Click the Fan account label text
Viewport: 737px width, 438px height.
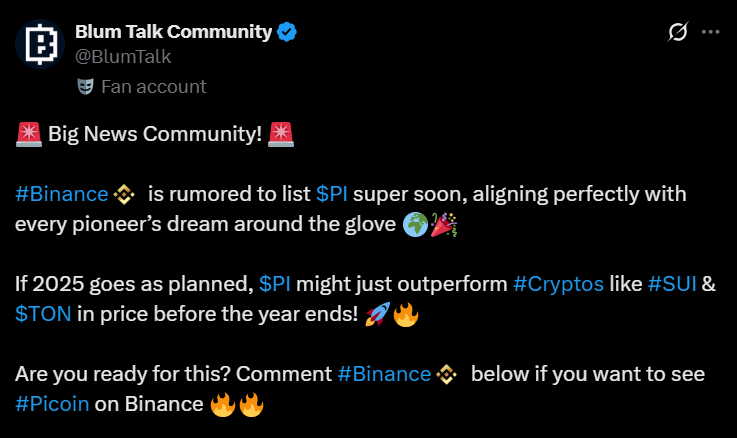coord(153,86)
